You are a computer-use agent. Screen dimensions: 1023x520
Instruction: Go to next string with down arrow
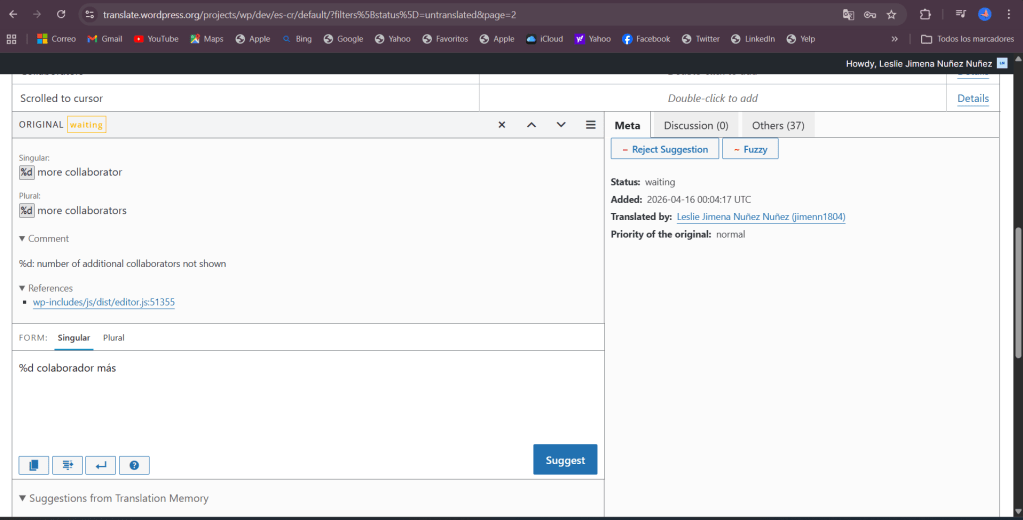(561, 125)
